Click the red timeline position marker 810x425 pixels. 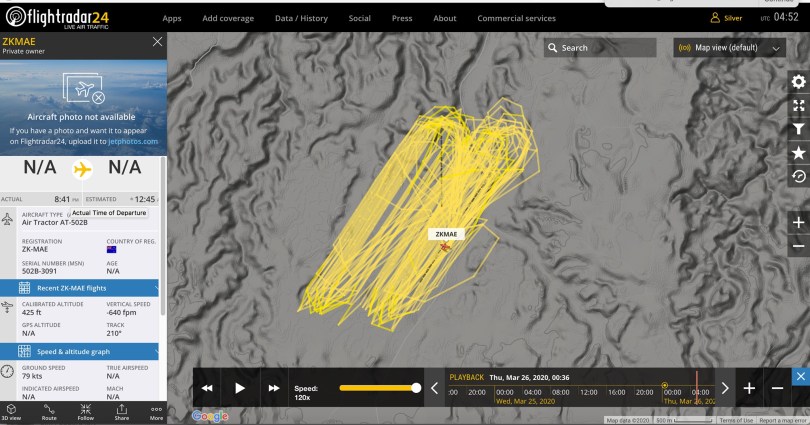coord(696,388)
